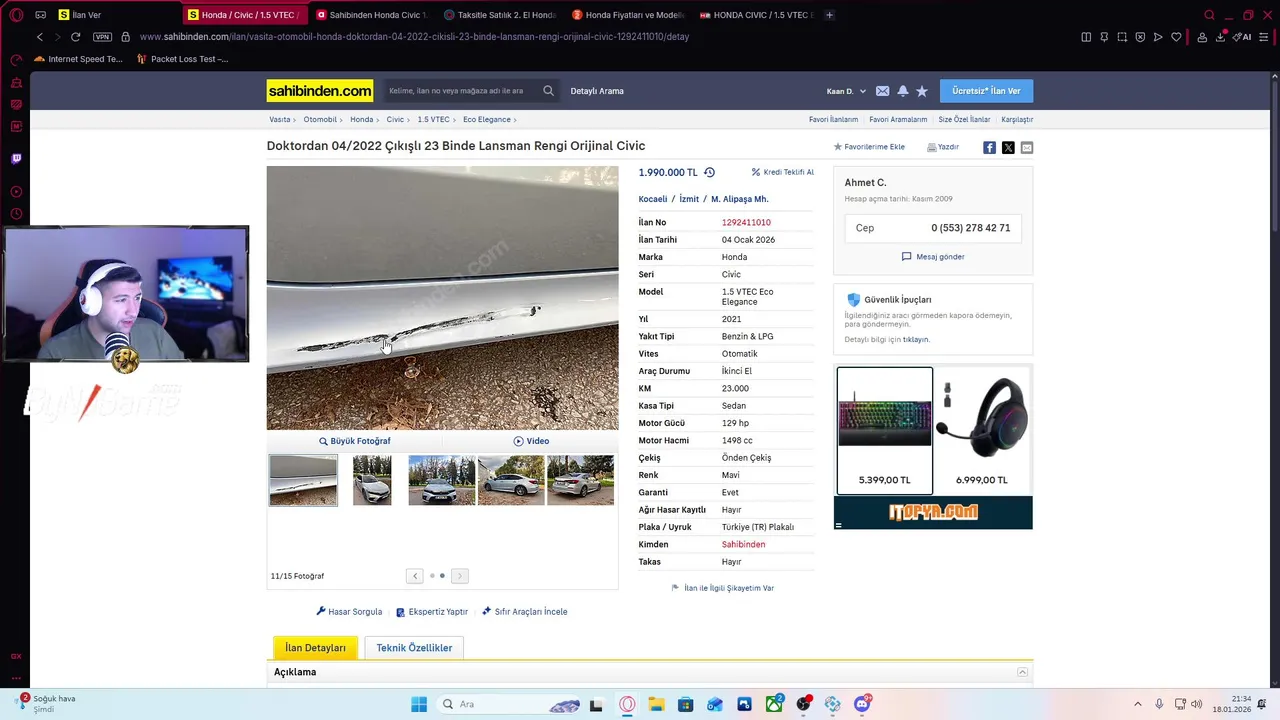
Task: Open Discord from the taskbar
Action: (862, 704)
